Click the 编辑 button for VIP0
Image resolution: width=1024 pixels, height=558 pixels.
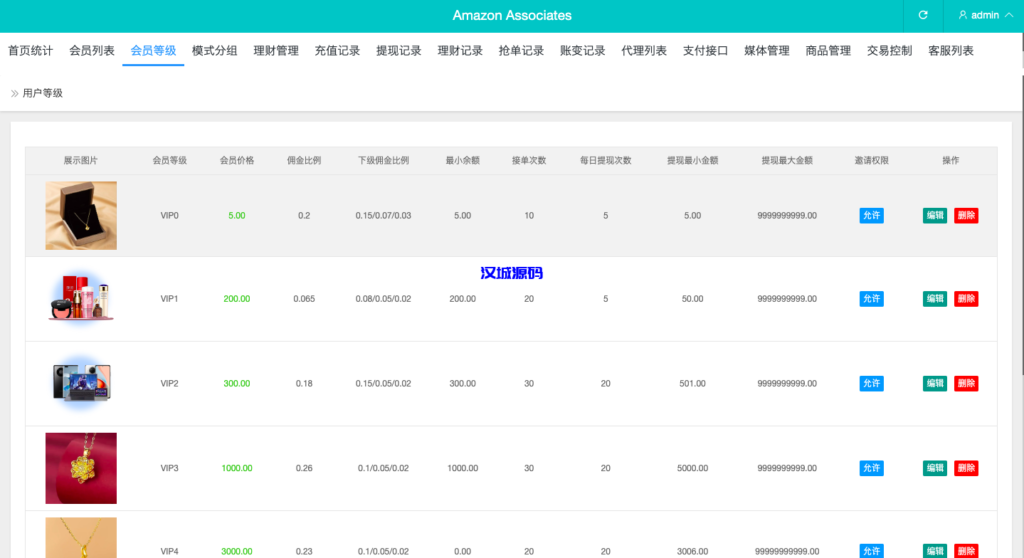click(x=935, y=215)
